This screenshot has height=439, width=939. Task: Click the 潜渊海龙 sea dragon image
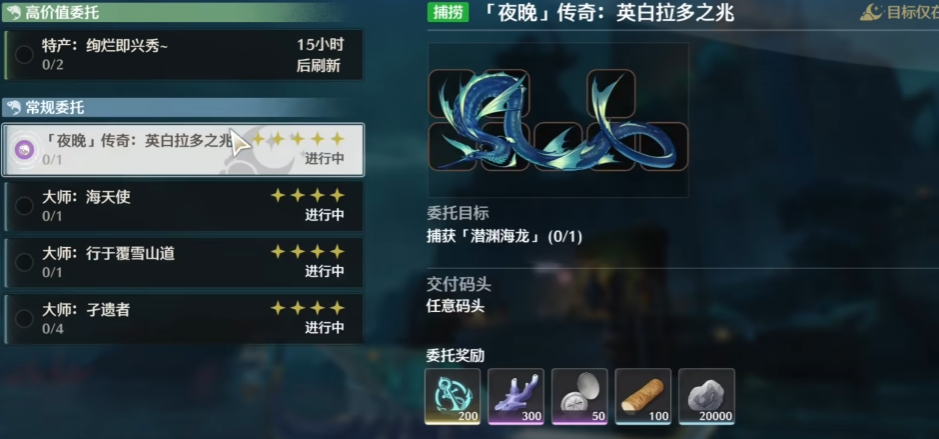[x=558, y=120]
